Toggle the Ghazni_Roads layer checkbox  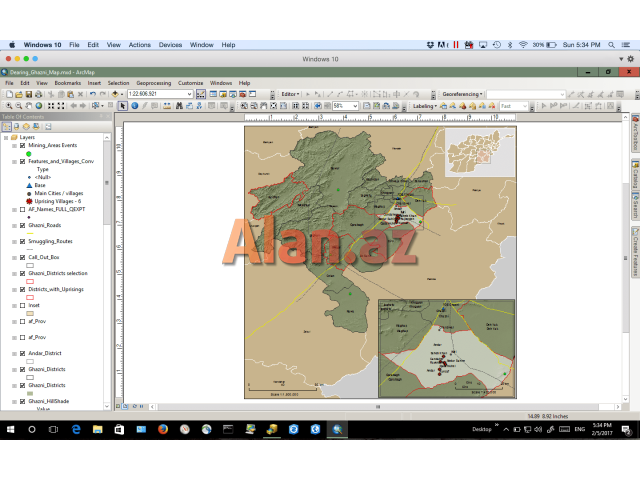coord(22,225)
